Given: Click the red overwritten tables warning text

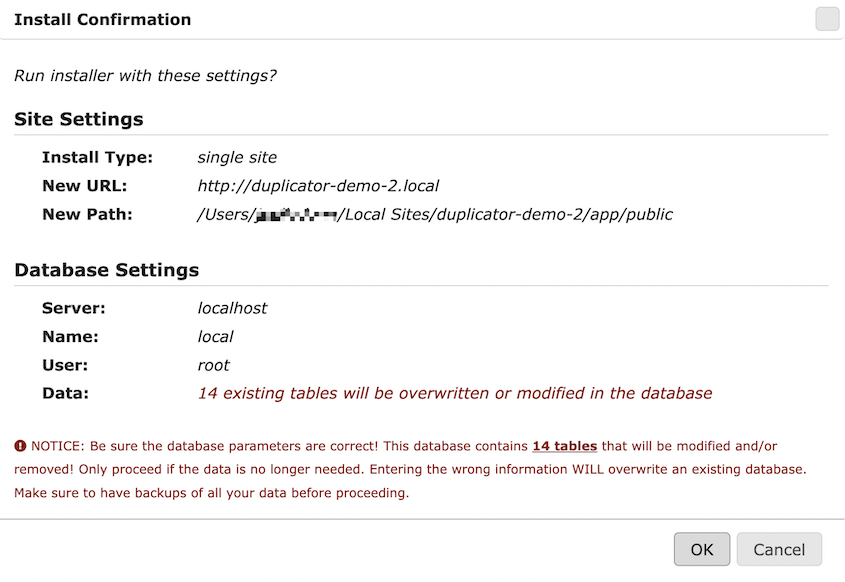Looking at the screenshot, I should click(455, 393).
